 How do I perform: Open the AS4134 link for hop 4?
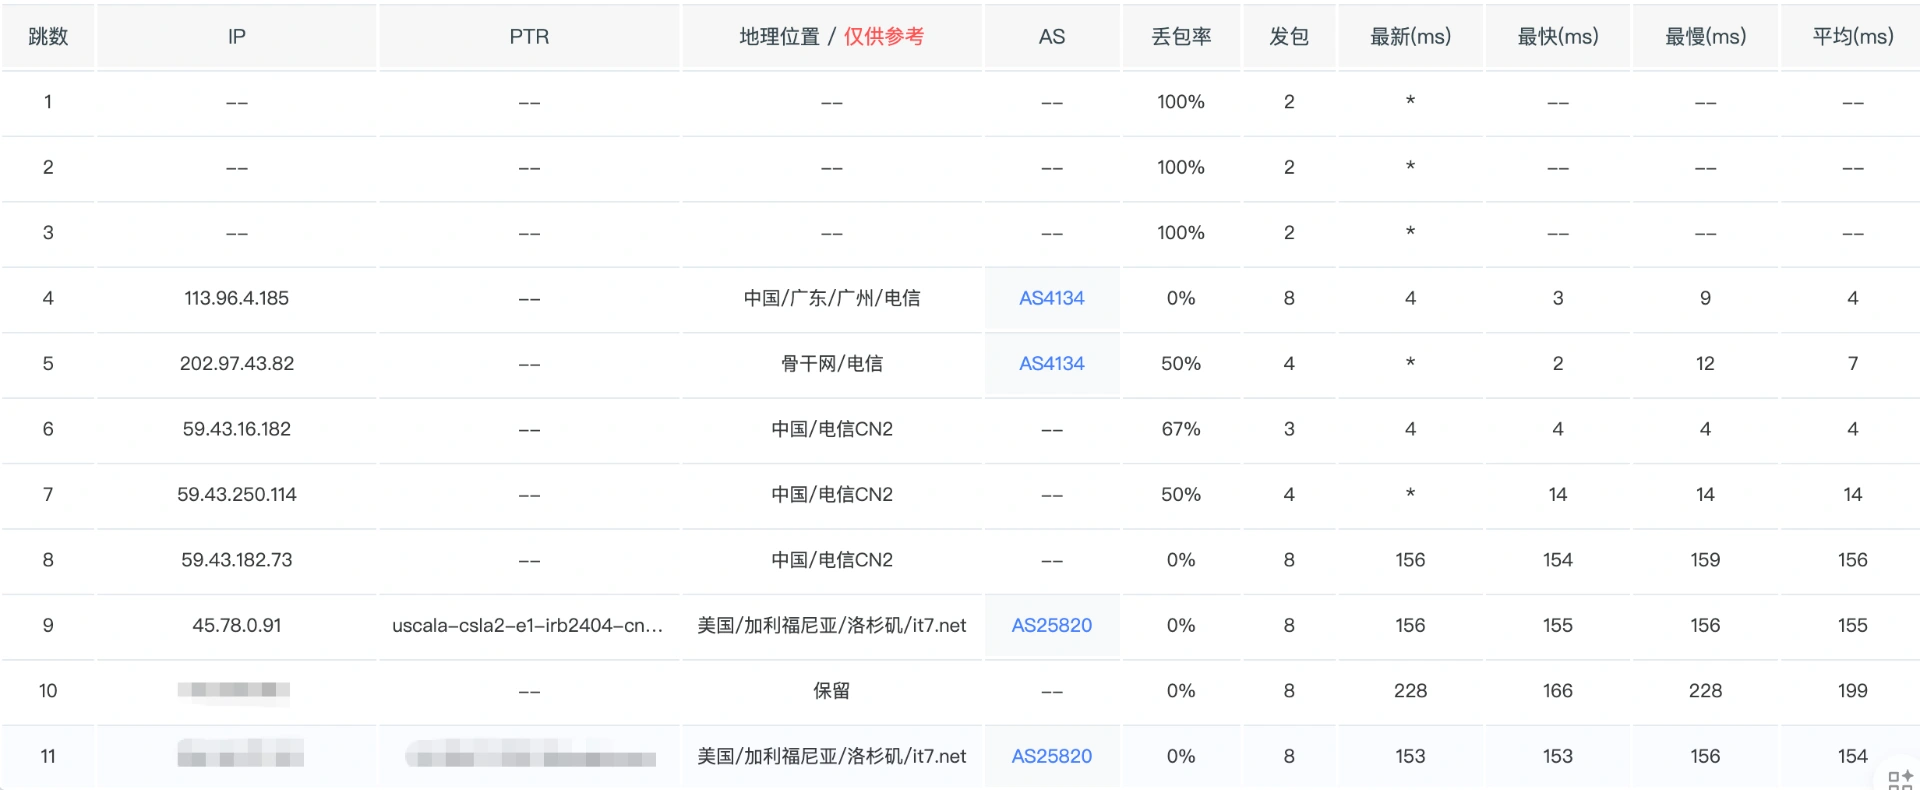point(1051,298)
